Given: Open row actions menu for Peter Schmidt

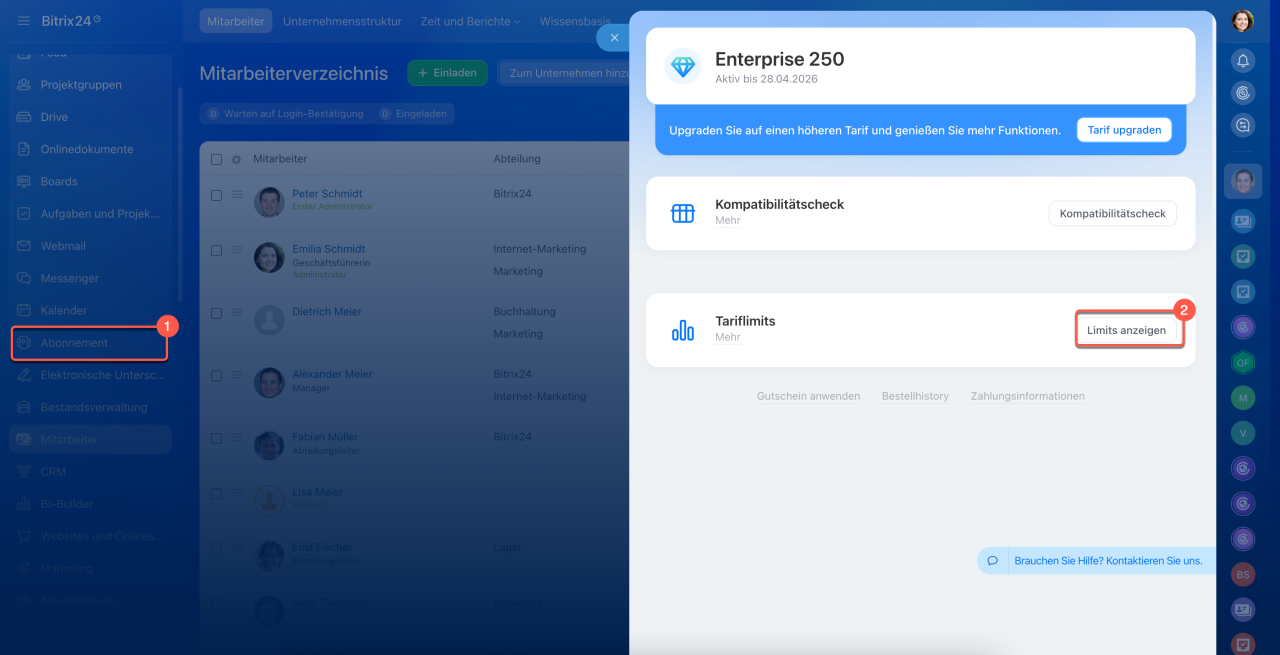Looking at the screenshot, I should [x=238, y=196].
